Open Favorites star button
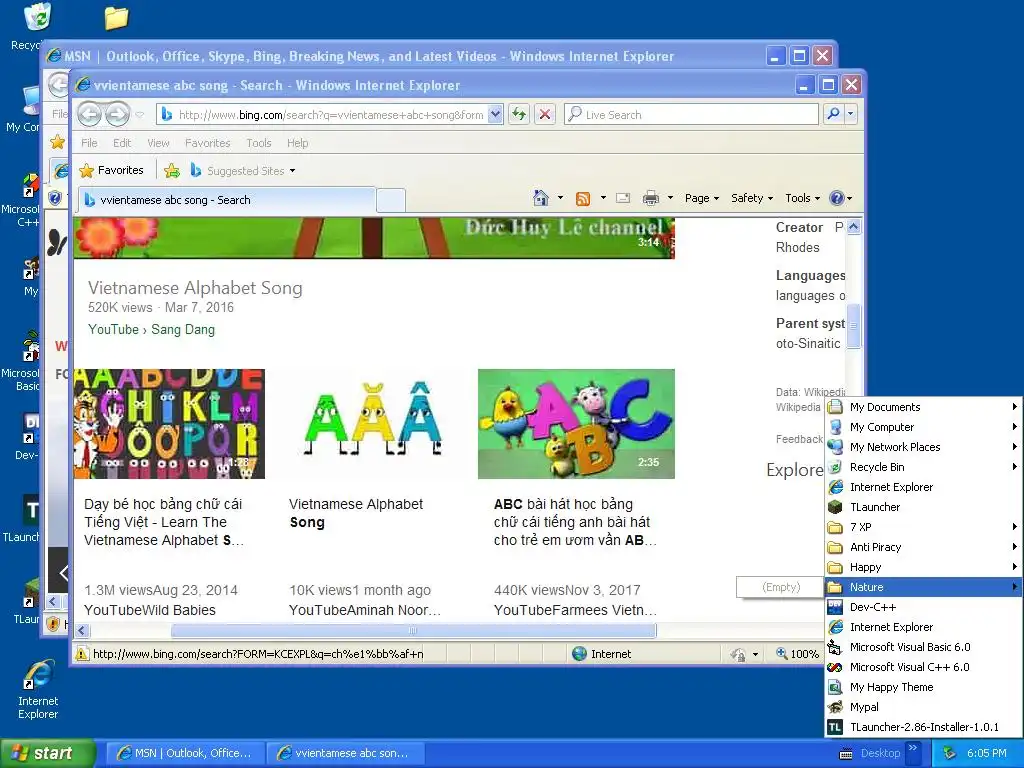The width and height of the screenshot is (1024, 768). [x=111, y=170]
